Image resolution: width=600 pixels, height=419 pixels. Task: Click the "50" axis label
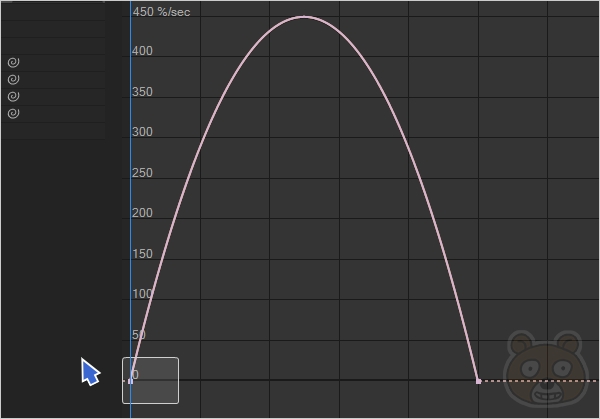(x=139, y=335)
